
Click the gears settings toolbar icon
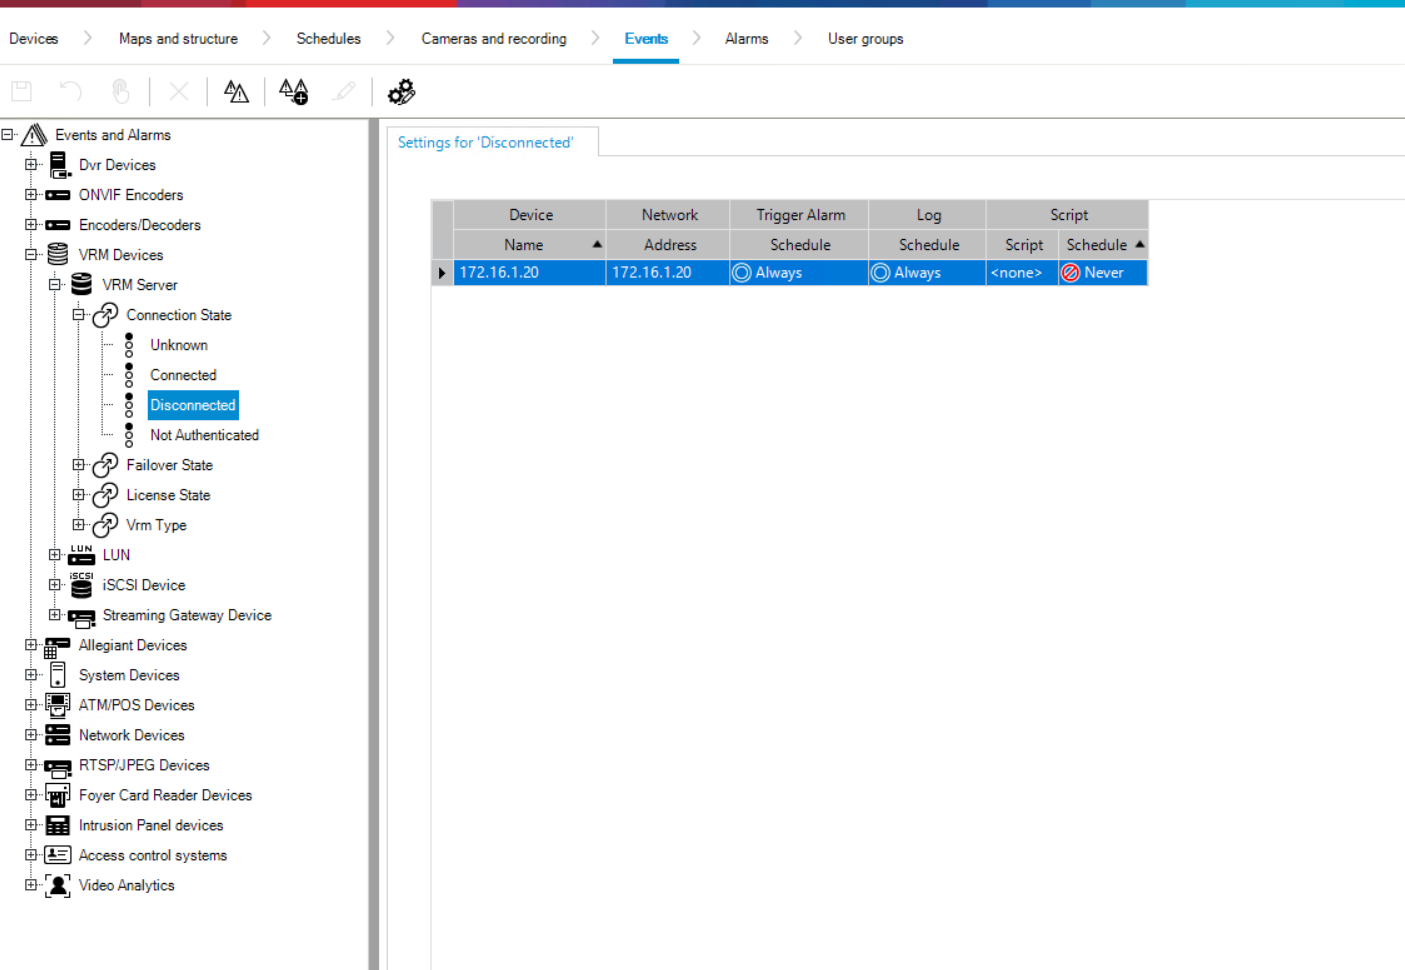point(401,92)
